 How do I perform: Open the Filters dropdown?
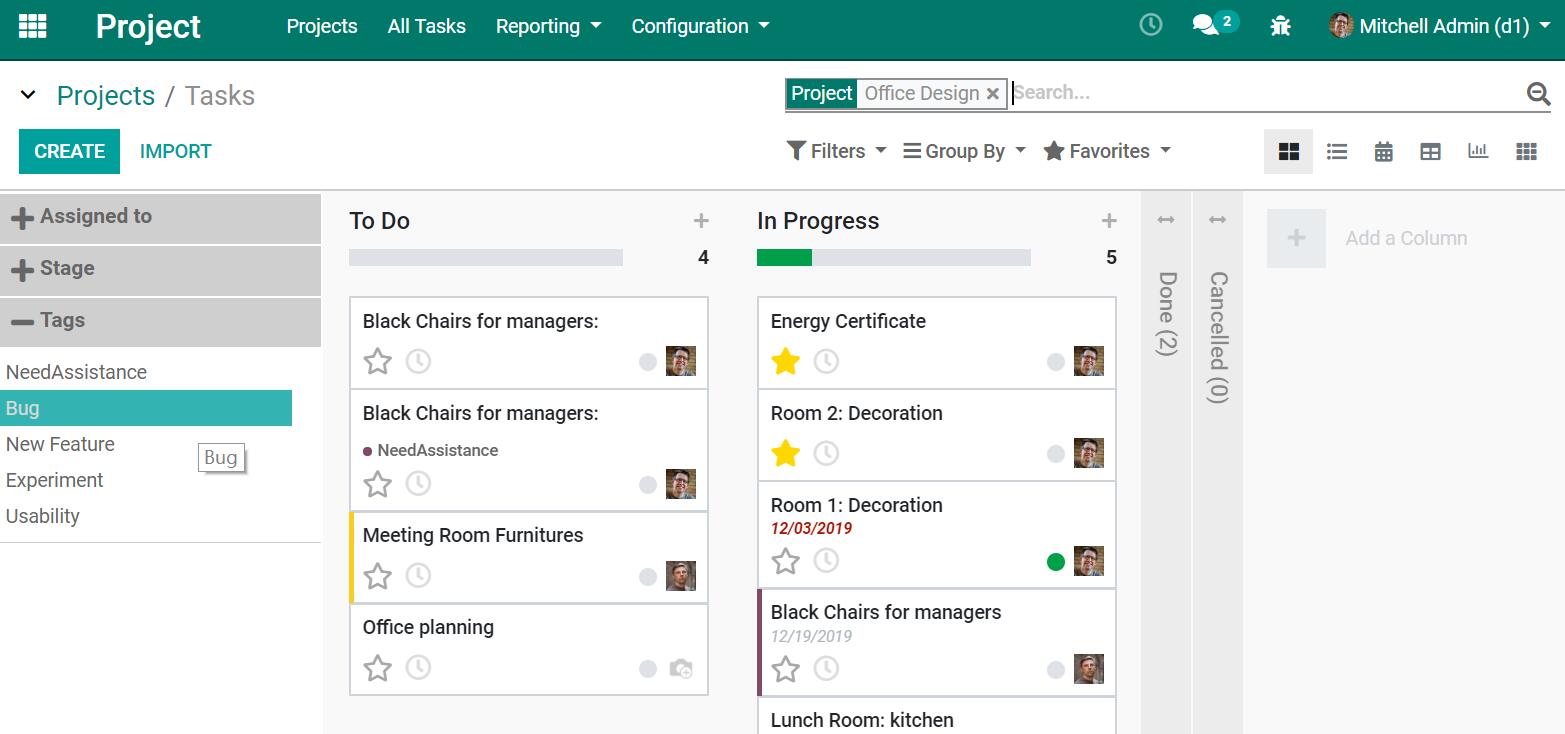837,151
